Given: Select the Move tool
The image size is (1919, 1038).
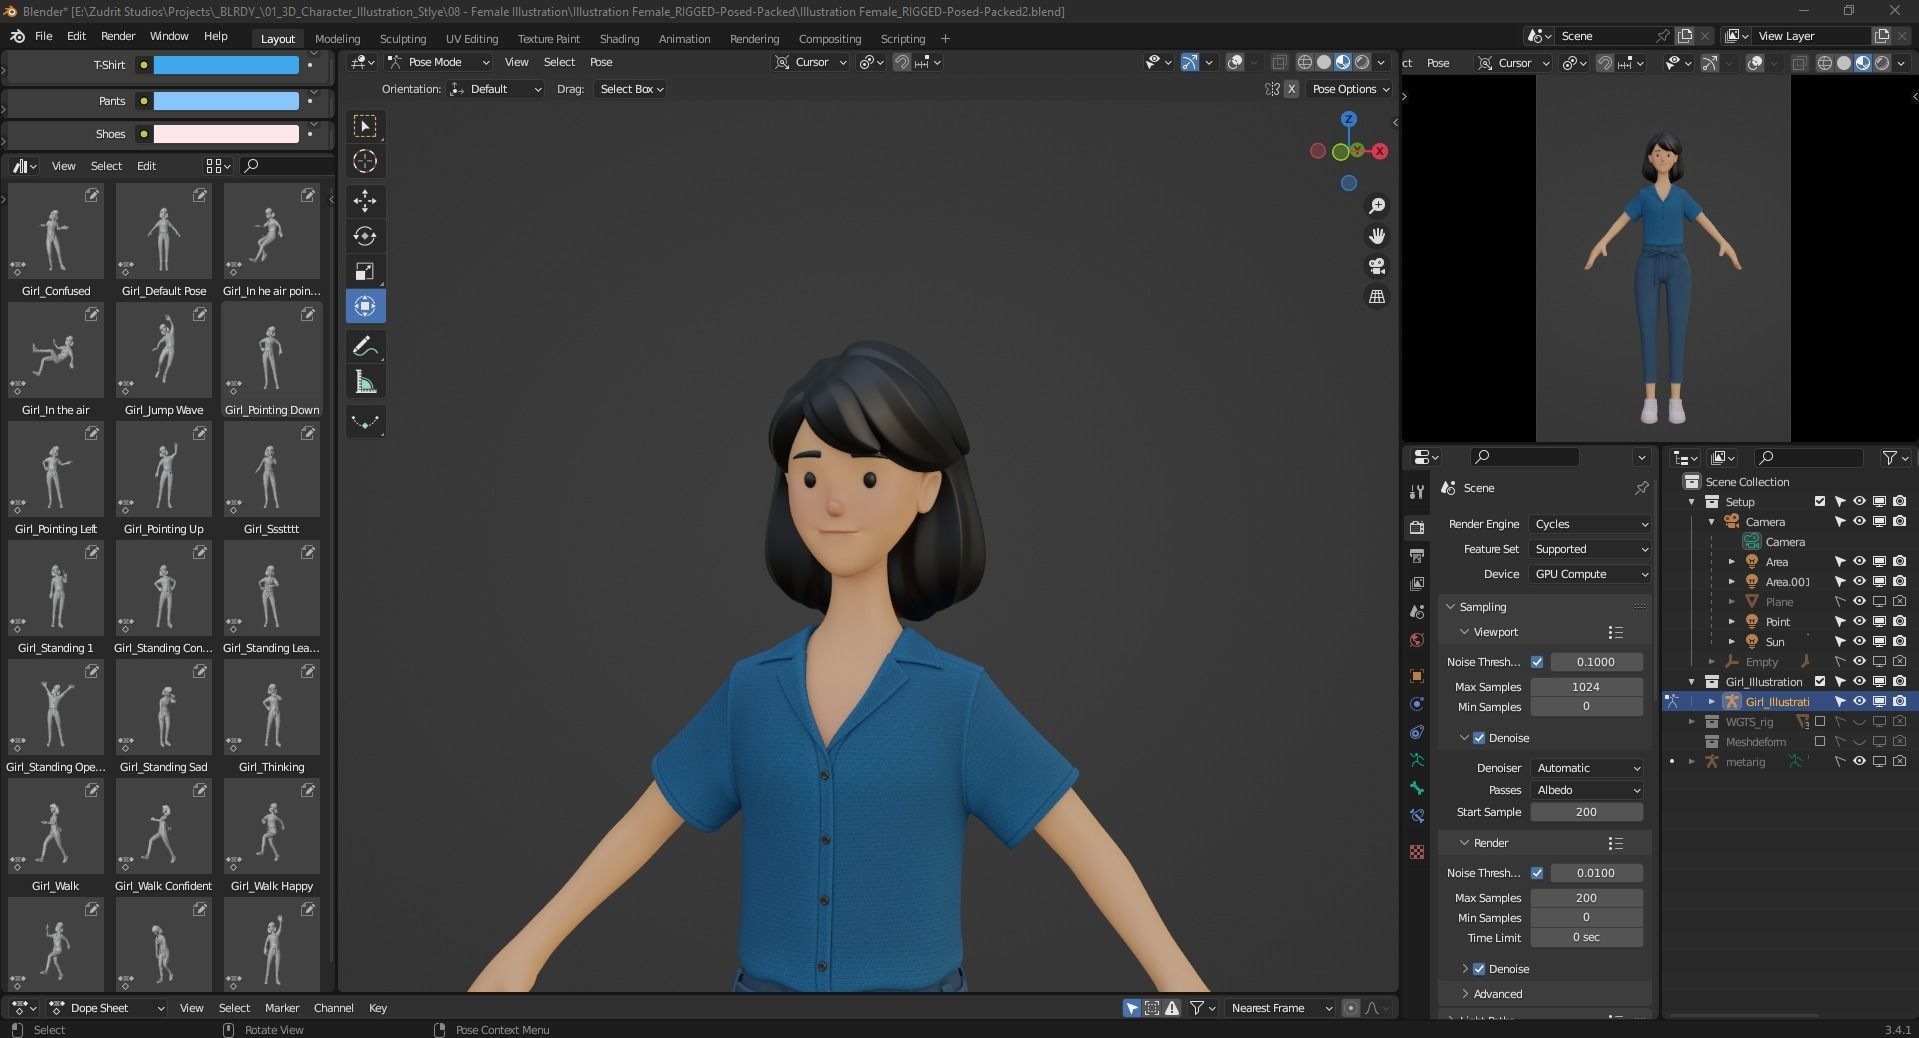Looking at the screenshot, I should point(365,201).
